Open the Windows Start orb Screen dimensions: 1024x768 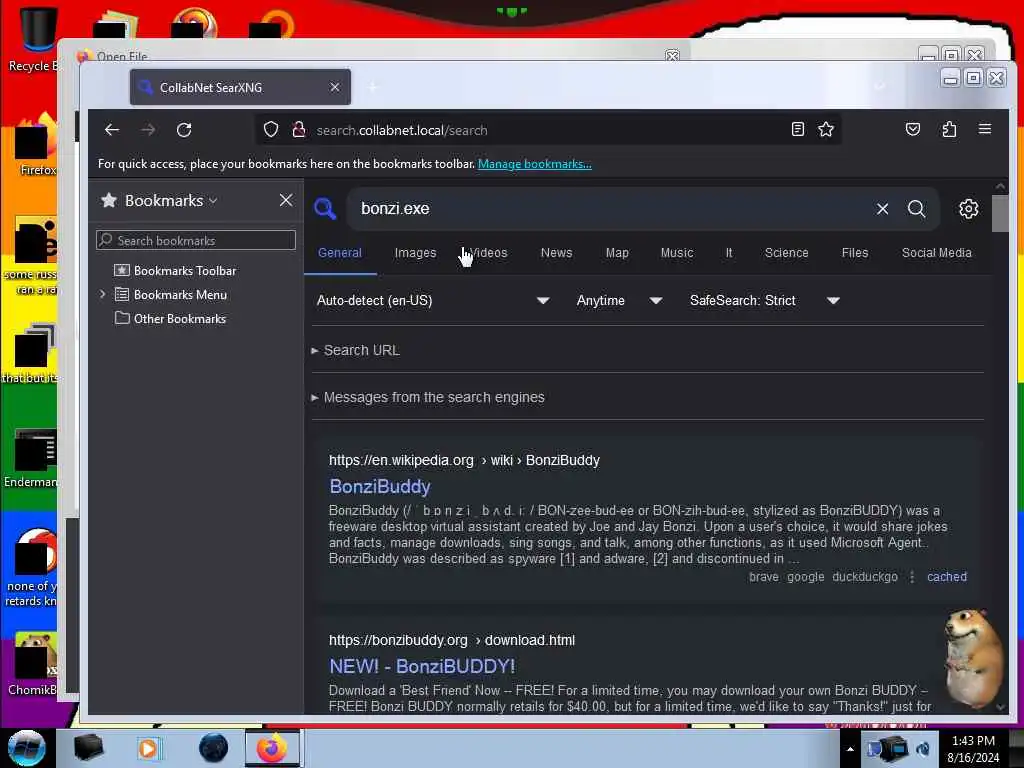coord(26,748)
